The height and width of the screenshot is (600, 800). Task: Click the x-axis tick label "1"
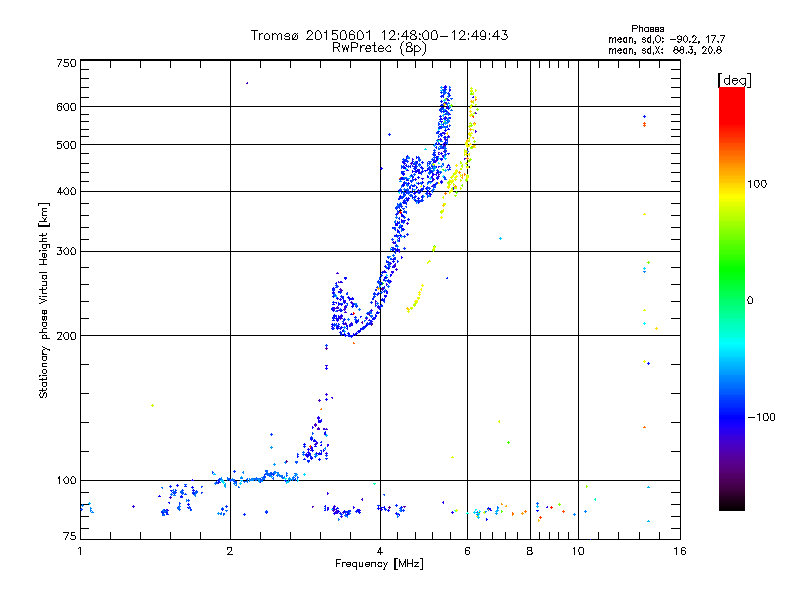coord(80,551)
